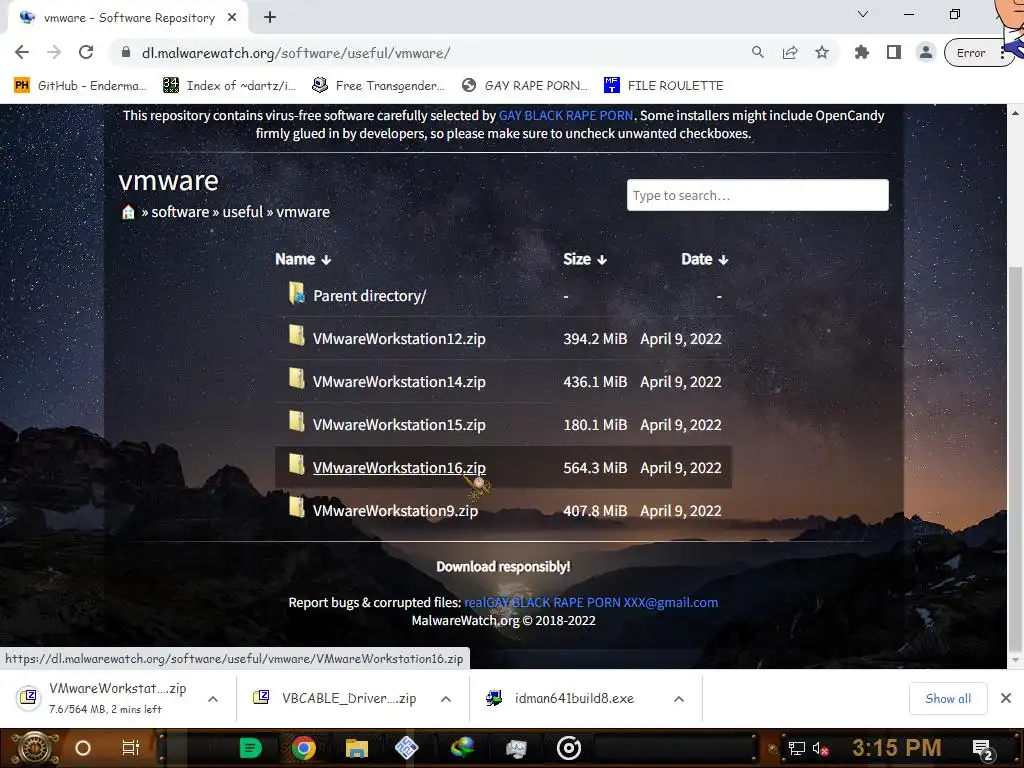This screenshot has width=1024, height=768.
Task: Open the notification center icon
Action: 983,750
